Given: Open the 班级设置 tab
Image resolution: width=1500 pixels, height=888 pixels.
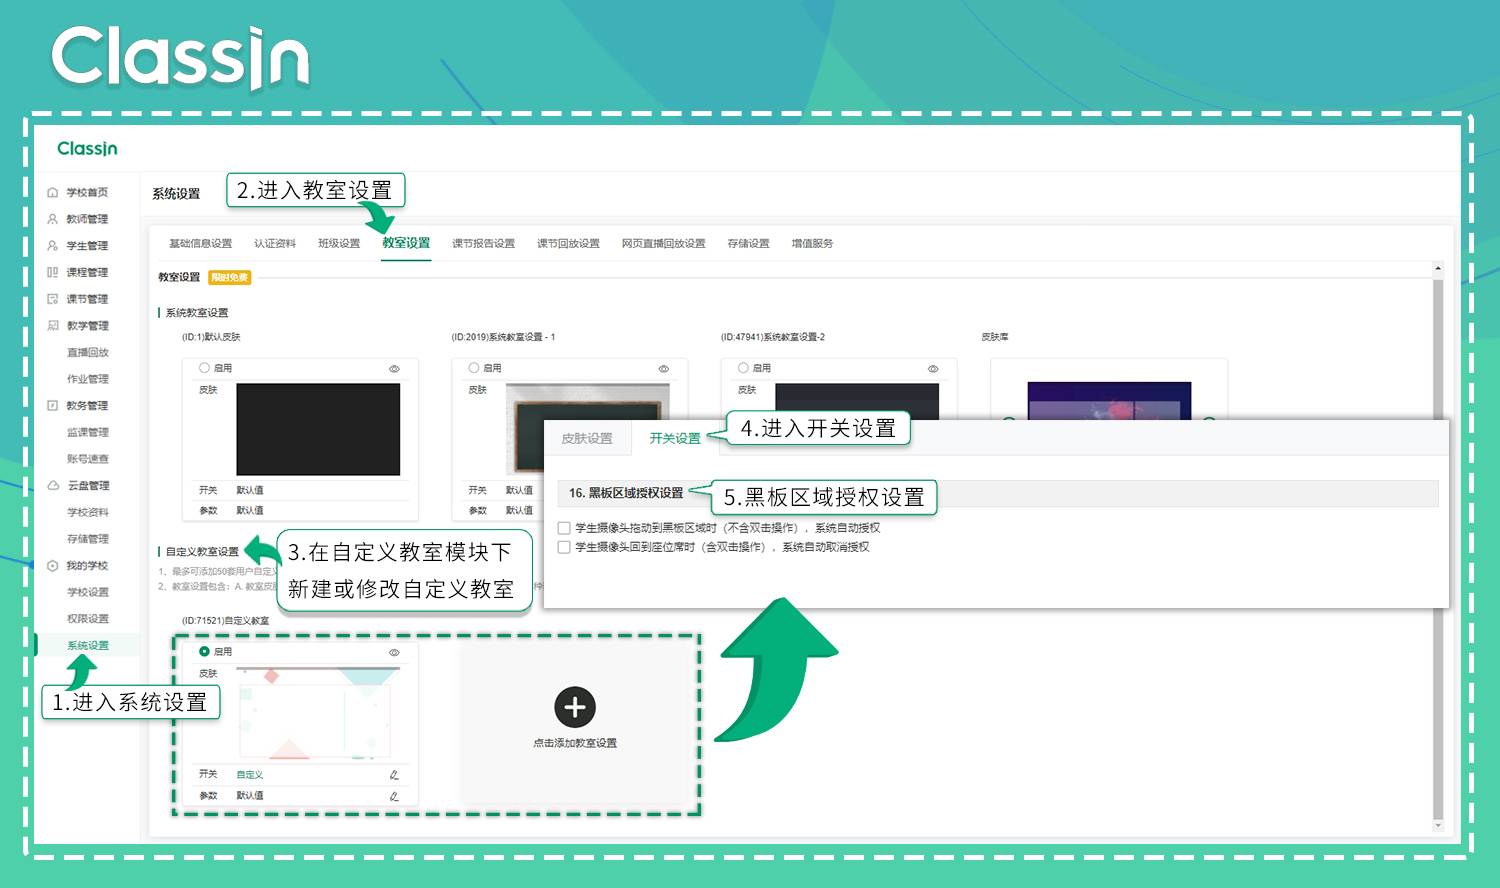Looking at the screenshot, I should click(x=339, y=243).
